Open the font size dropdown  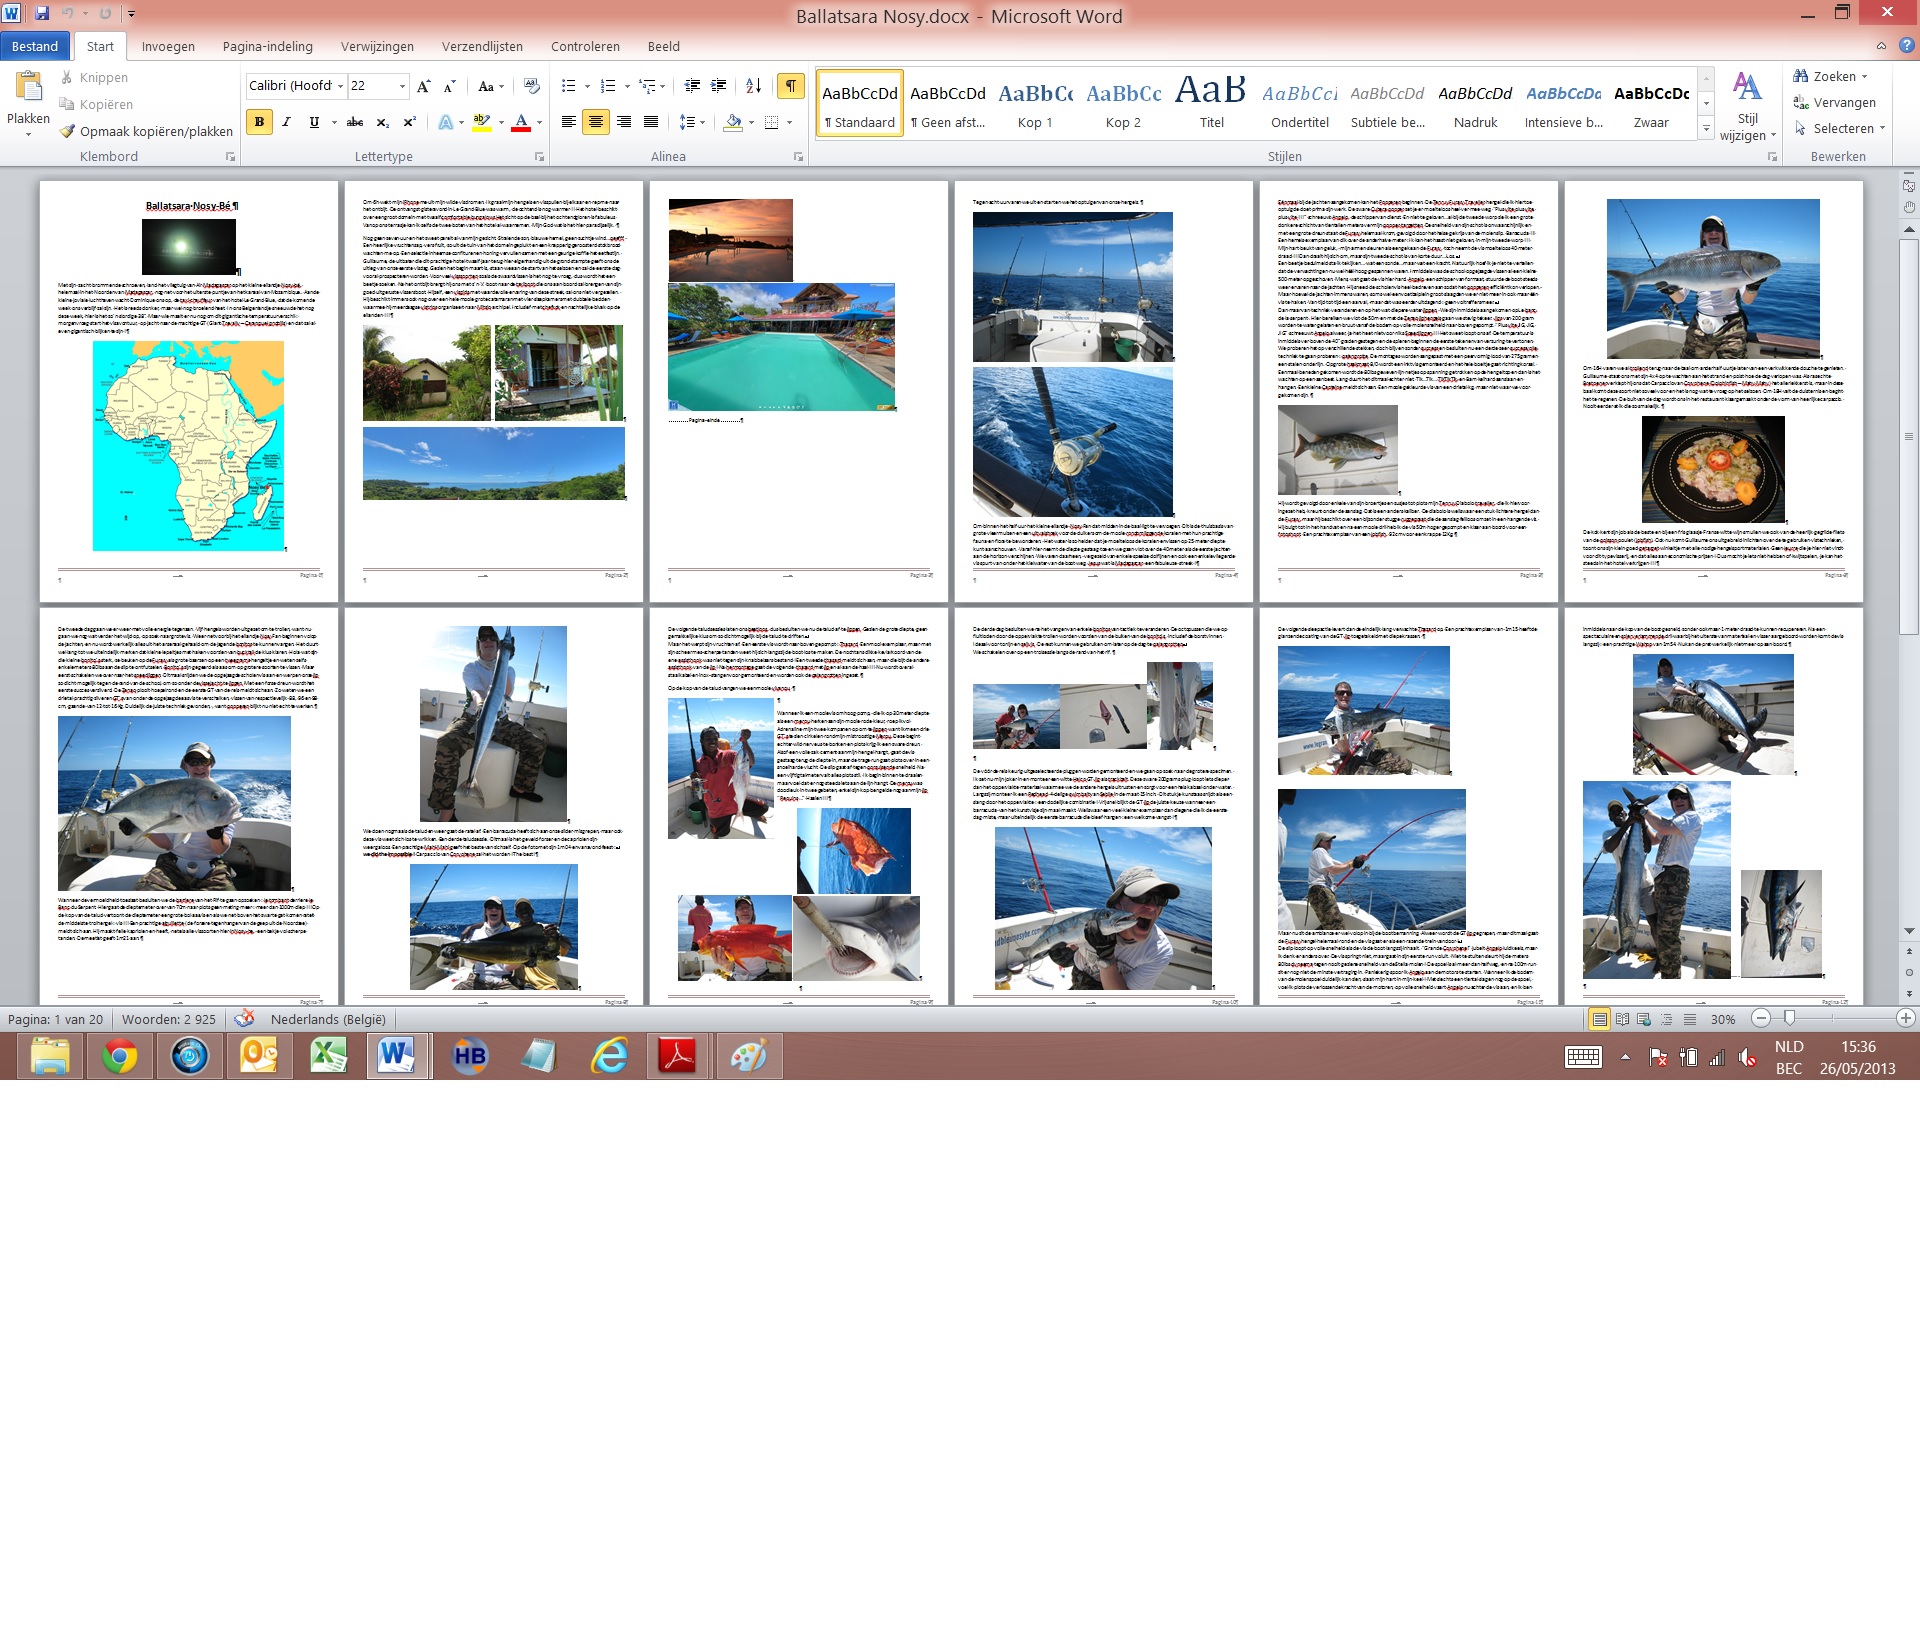coord(402,86)
